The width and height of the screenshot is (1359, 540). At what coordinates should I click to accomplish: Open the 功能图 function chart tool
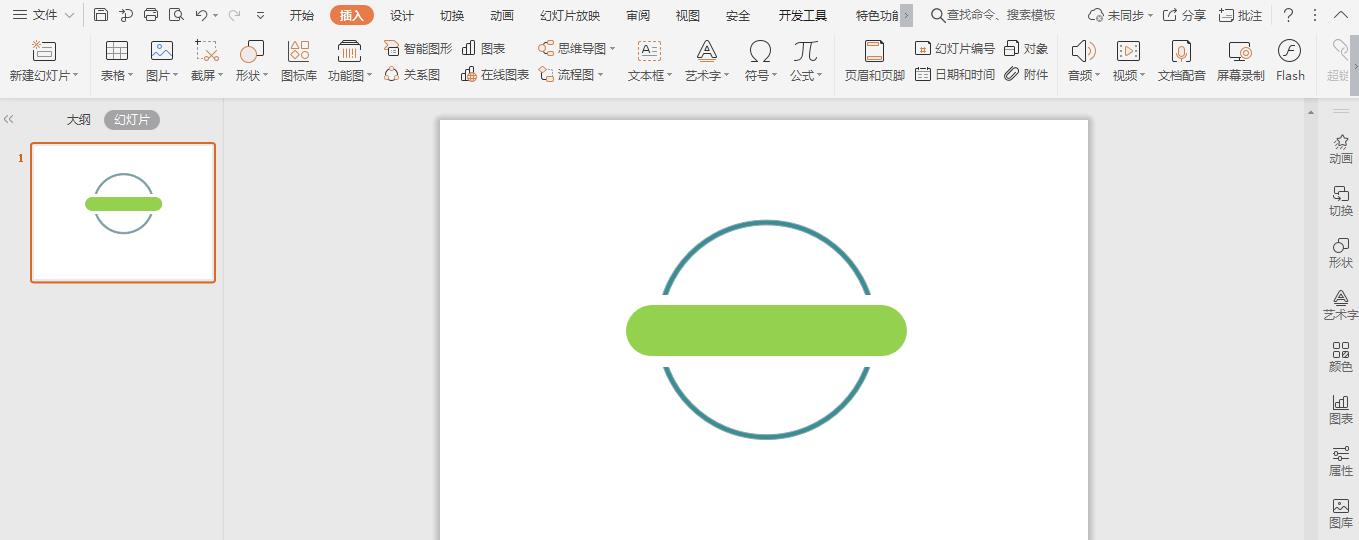coord(349,61)
